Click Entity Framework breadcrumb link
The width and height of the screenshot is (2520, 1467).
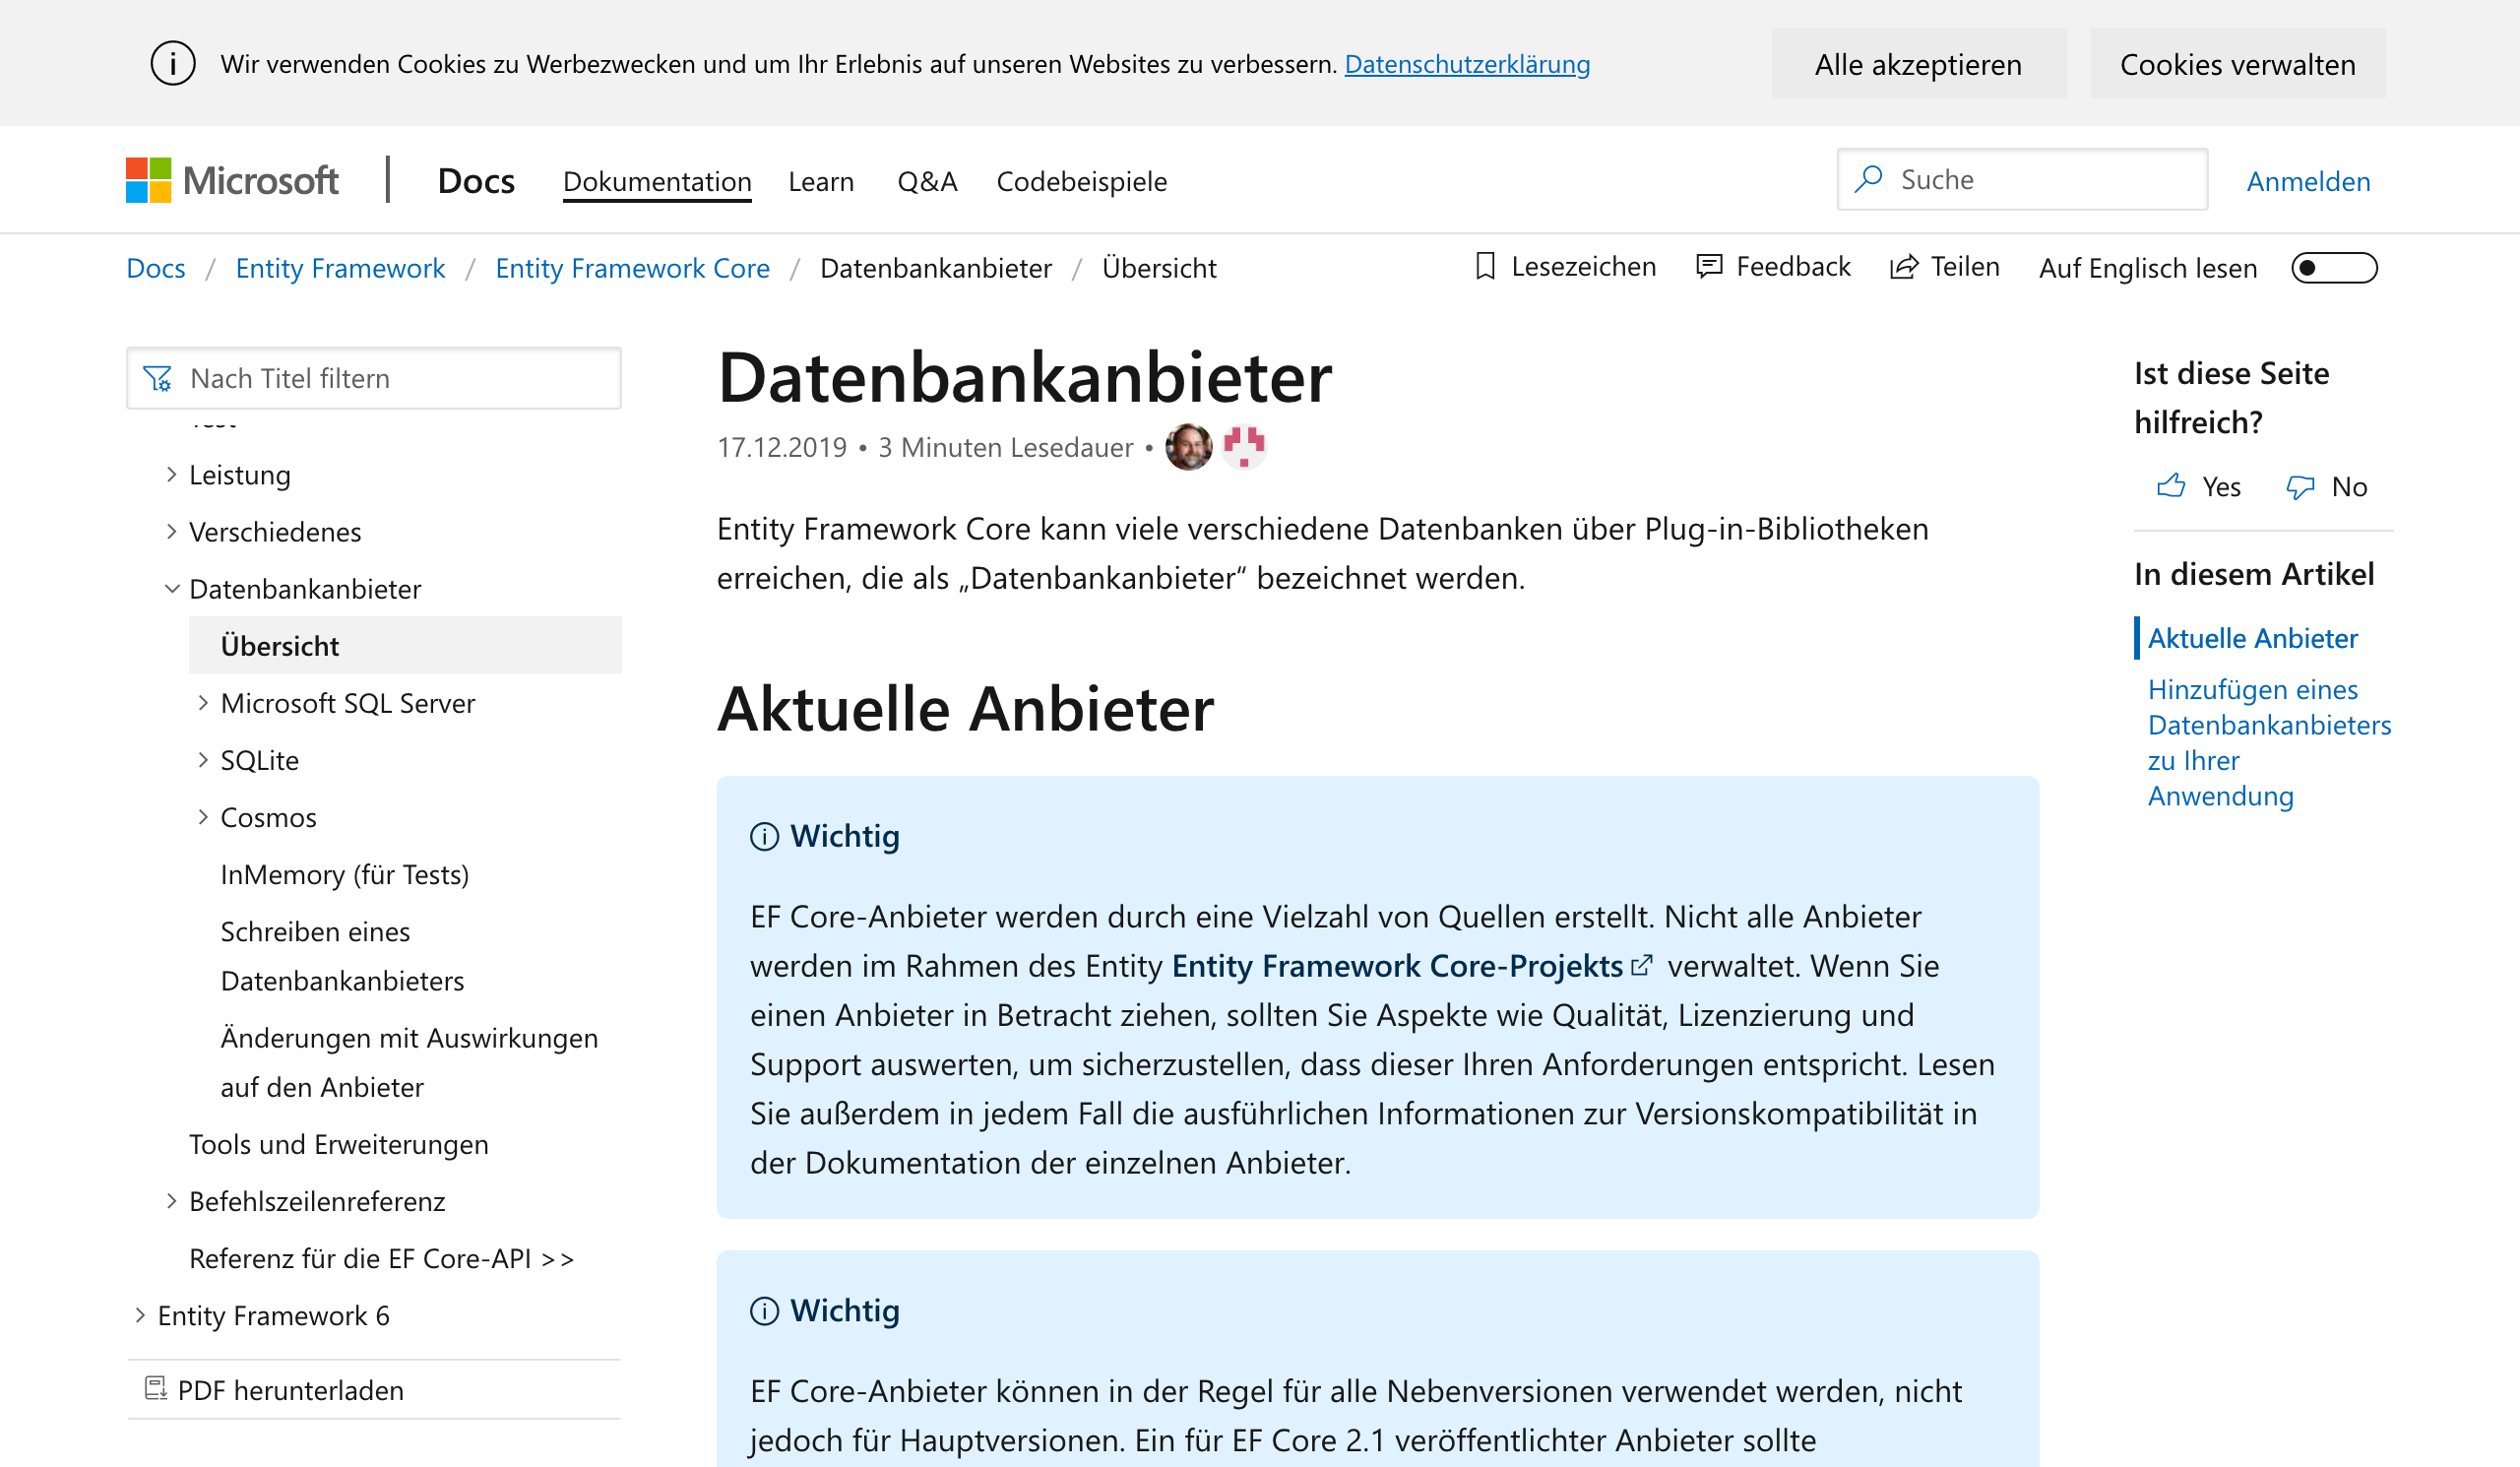pyautogui.click(x=340, y=268)
